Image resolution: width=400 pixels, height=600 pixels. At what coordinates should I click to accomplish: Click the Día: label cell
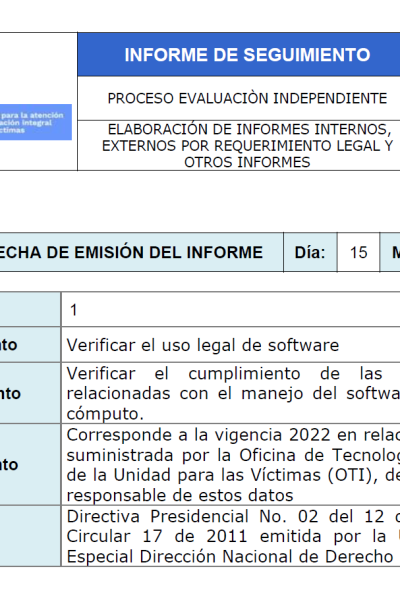[x=310, y=253]
